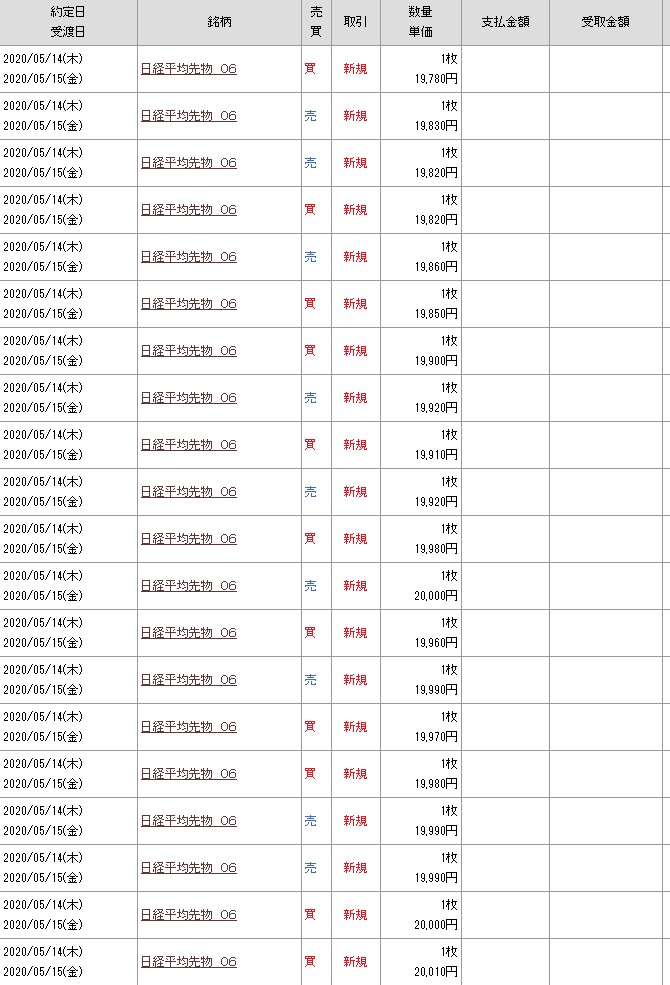Click the 売買 column header

pyautogui.click(x=316, y=22)
